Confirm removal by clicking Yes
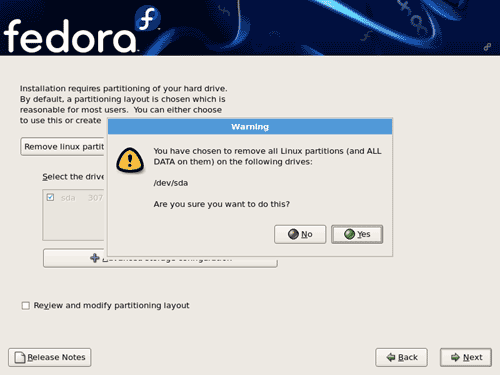 coord(357,234)
